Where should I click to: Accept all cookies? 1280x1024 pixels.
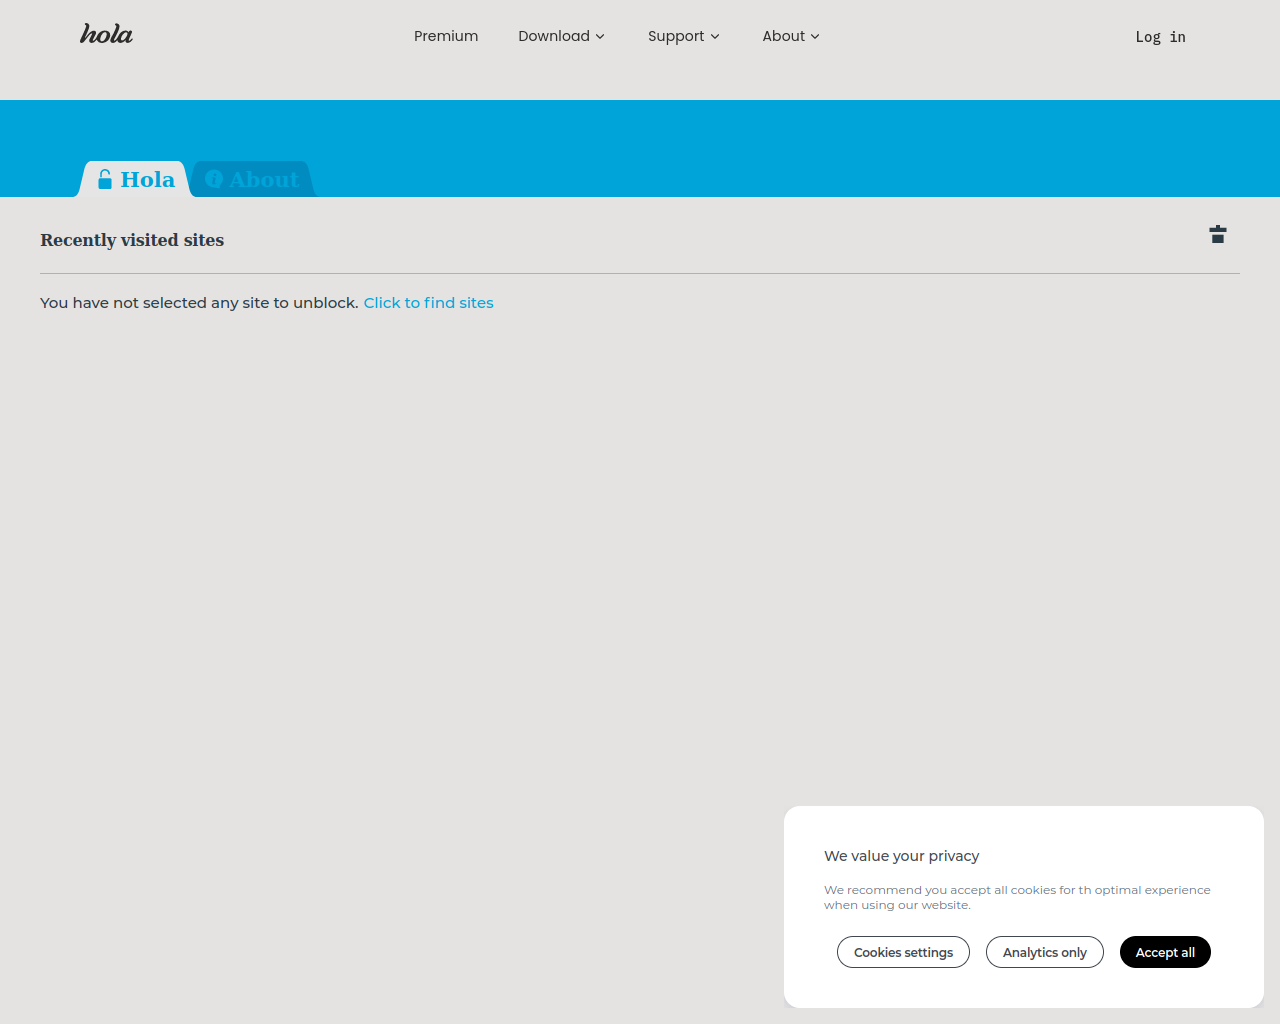pos(1165,952)
